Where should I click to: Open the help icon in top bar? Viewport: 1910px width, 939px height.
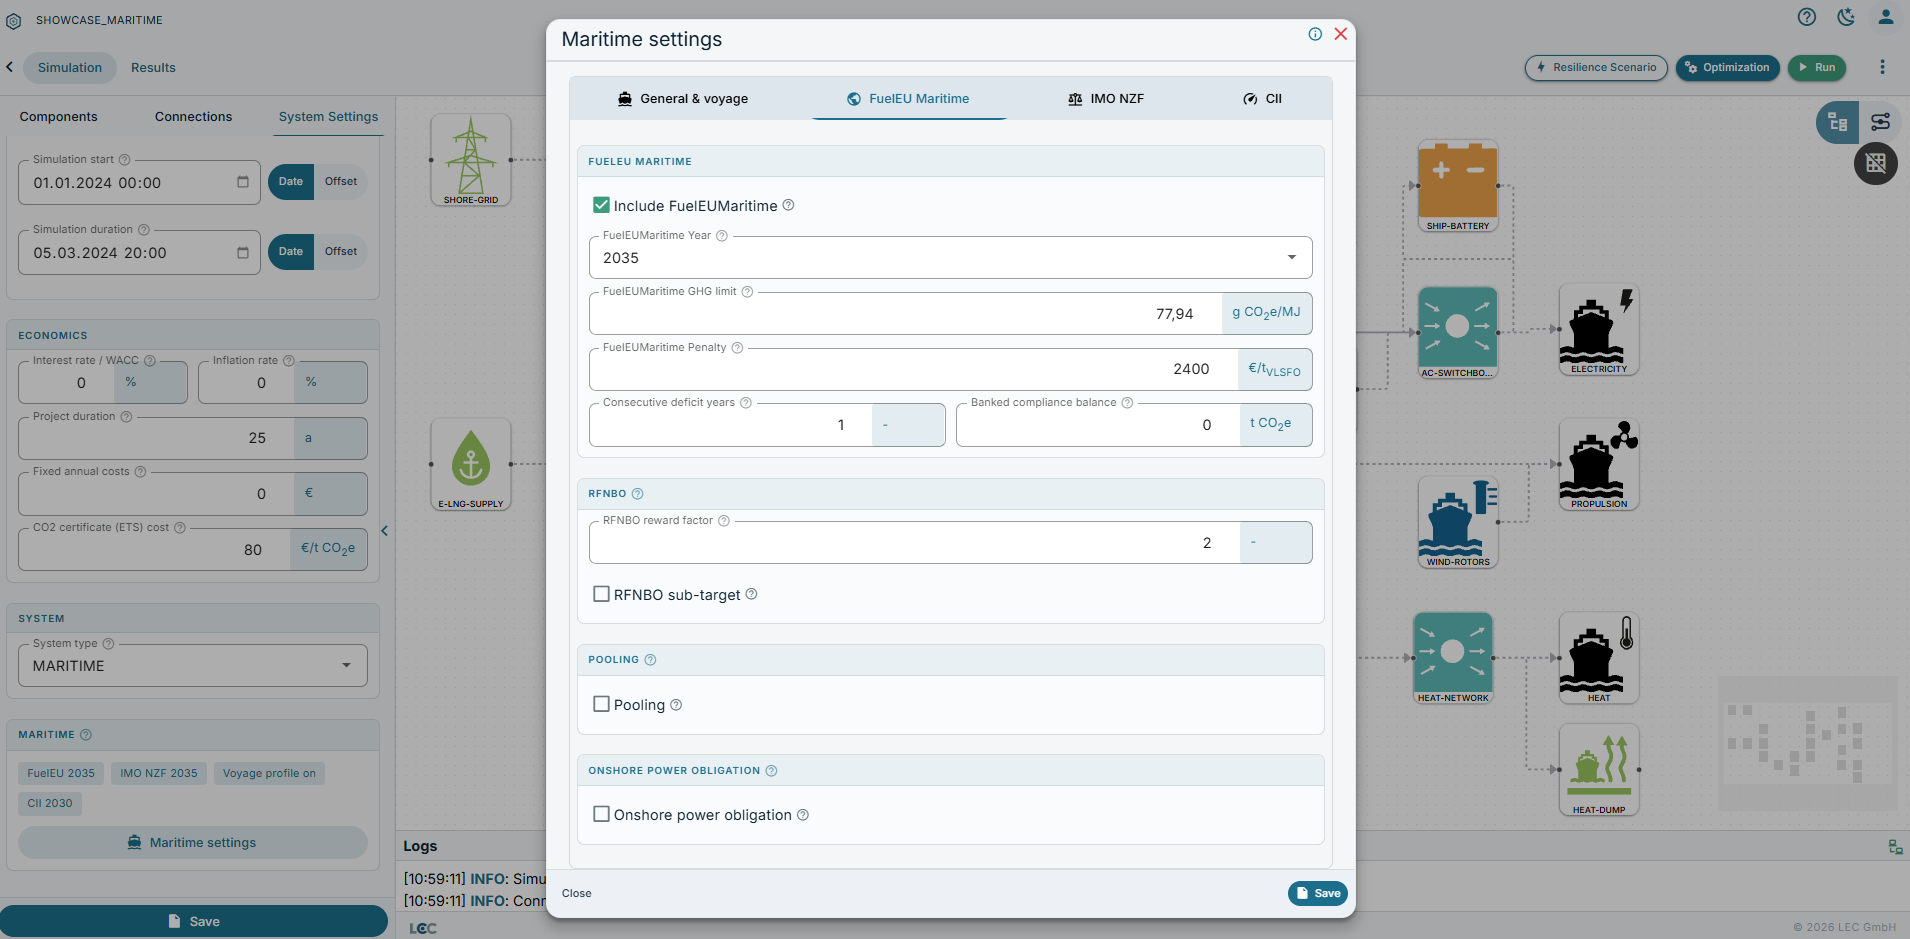1806,17
